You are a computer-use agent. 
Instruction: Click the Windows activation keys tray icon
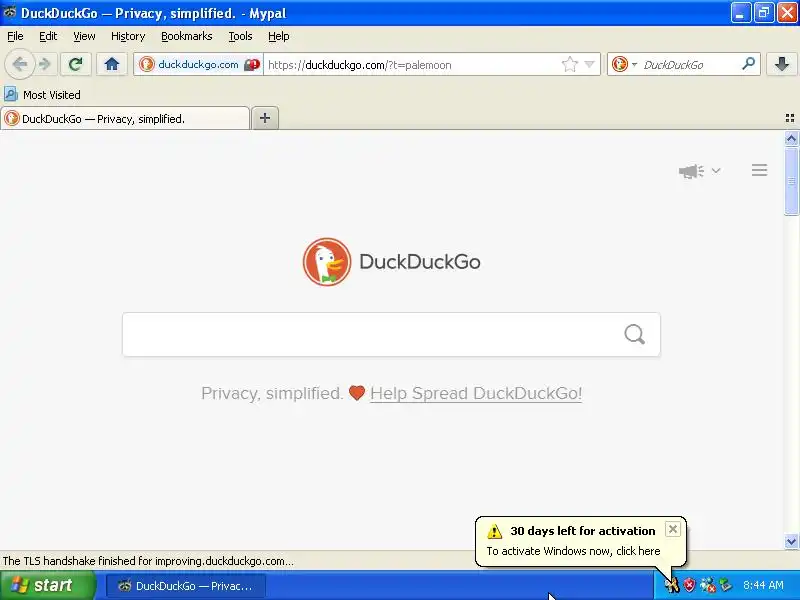point(672,585)
